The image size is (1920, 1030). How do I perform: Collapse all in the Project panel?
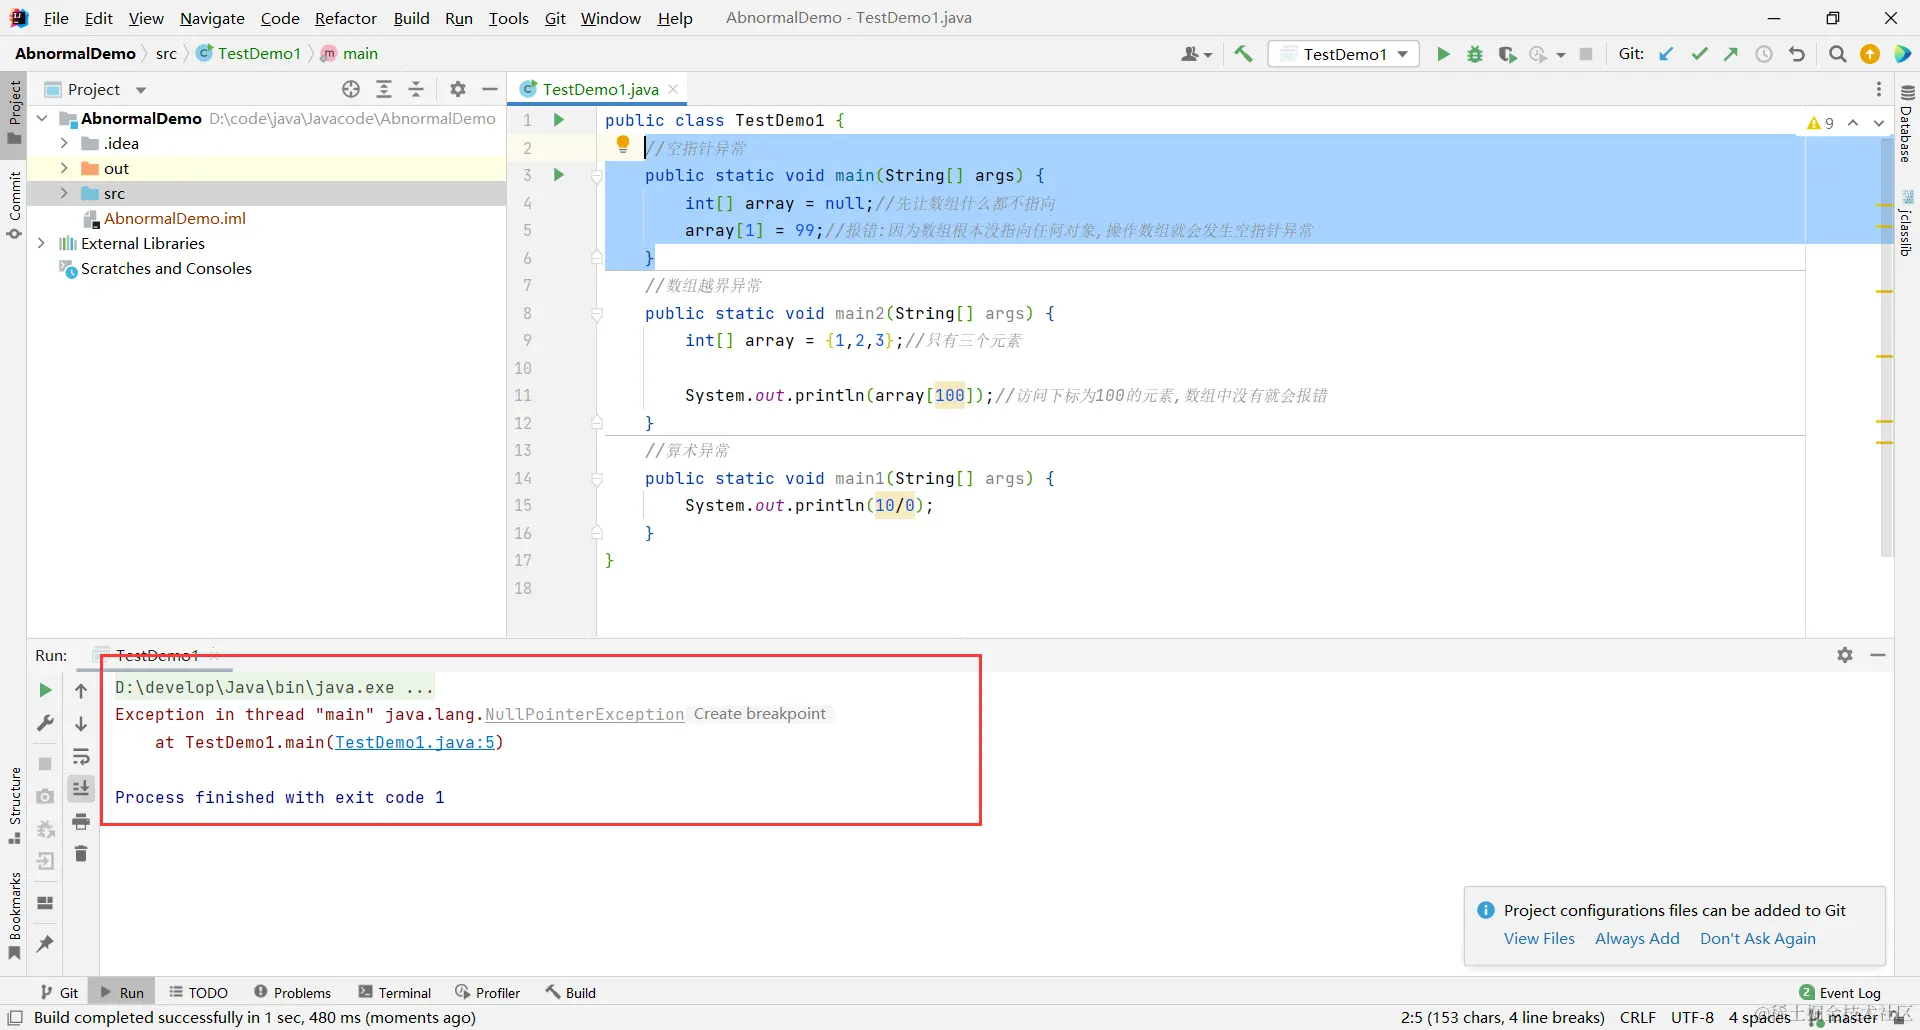pyautogui.click(x=416, y=89)
